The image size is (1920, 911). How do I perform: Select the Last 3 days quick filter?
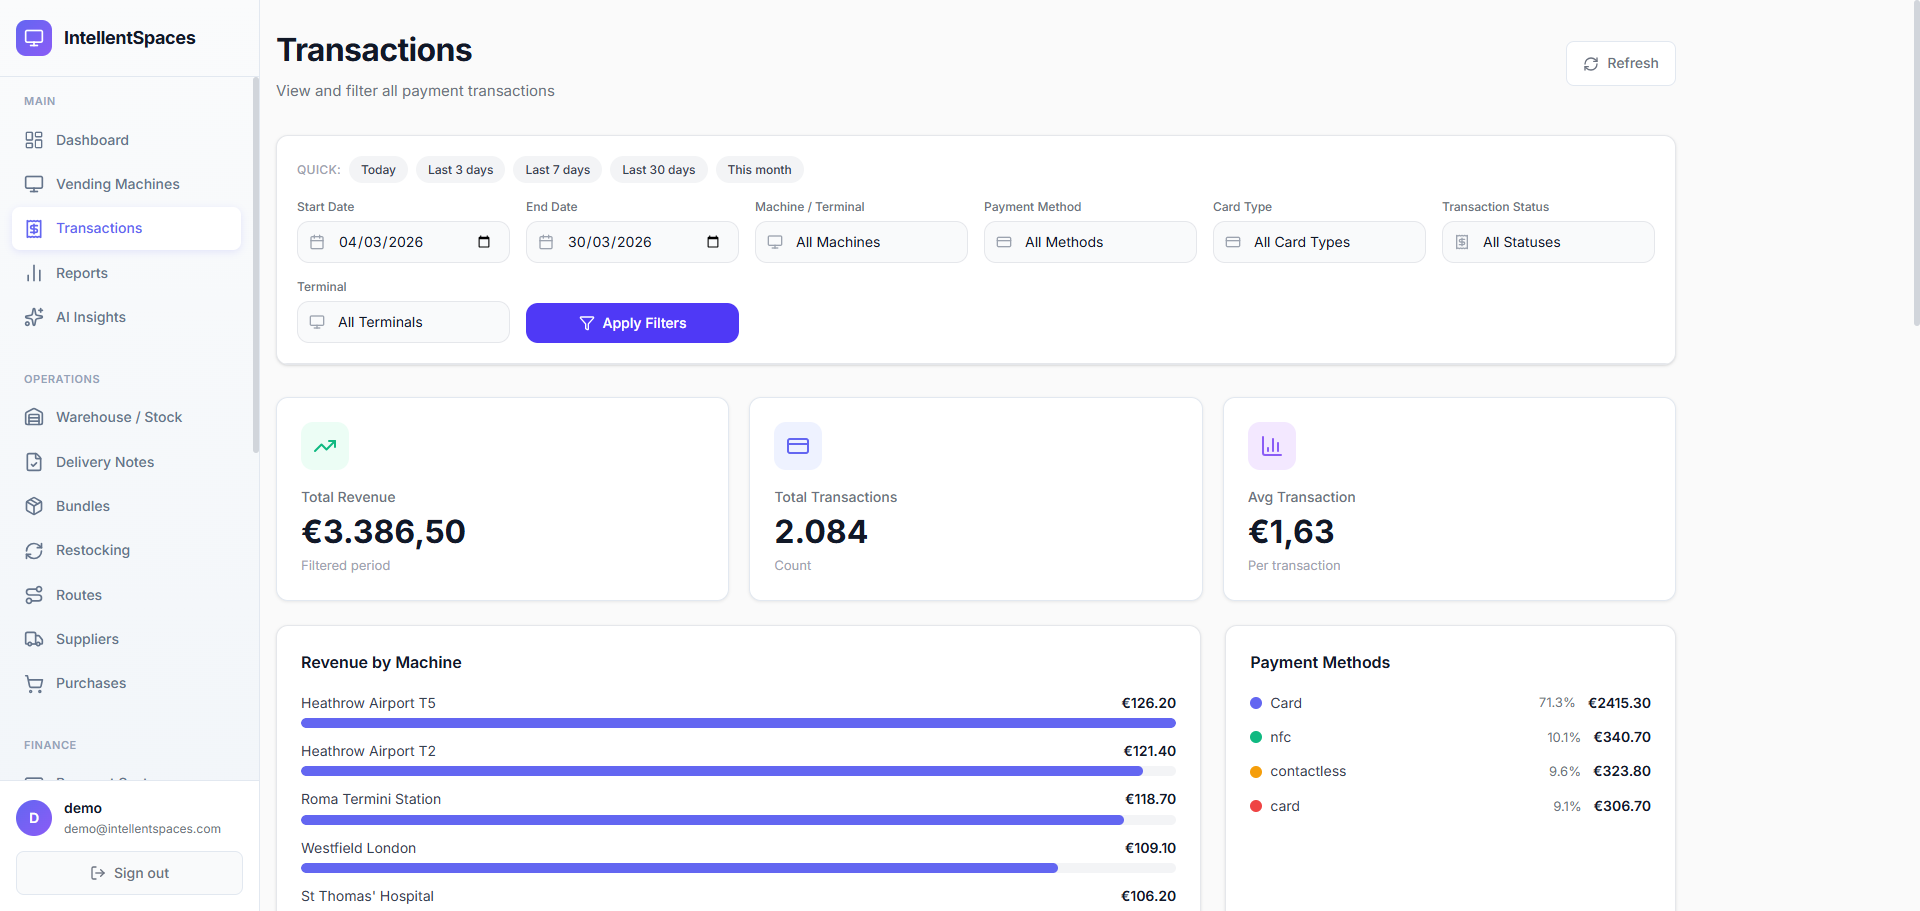coord(460,170)
